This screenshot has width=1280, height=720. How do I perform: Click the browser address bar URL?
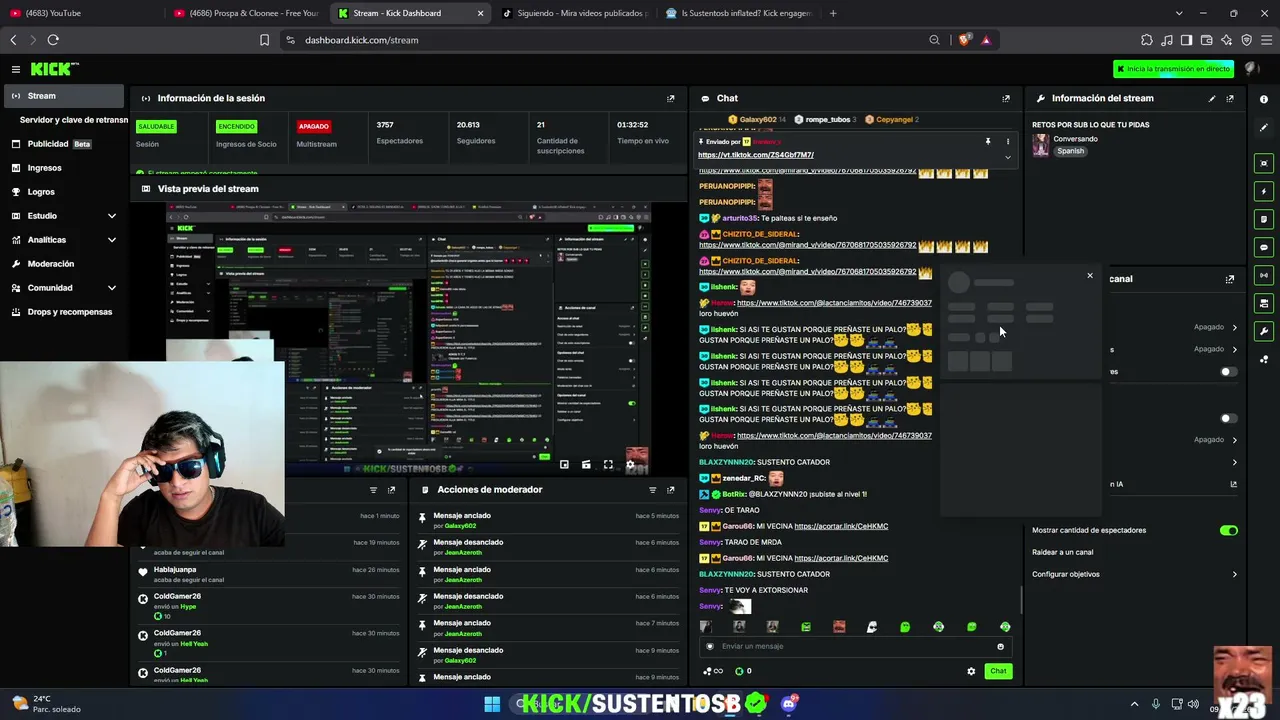pos(362,40)
